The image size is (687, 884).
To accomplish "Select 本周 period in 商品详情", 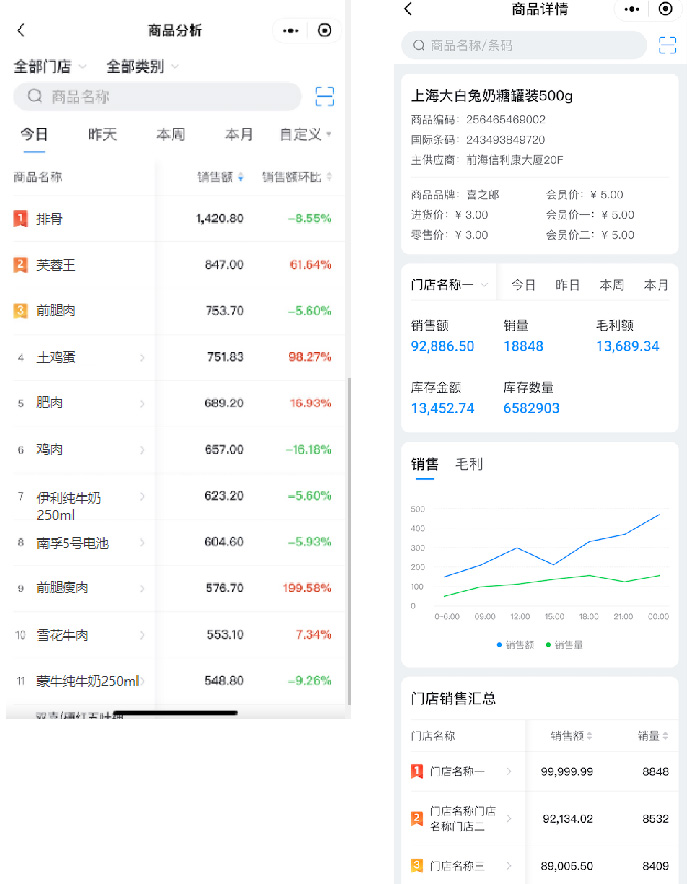I will coord(611,285).
